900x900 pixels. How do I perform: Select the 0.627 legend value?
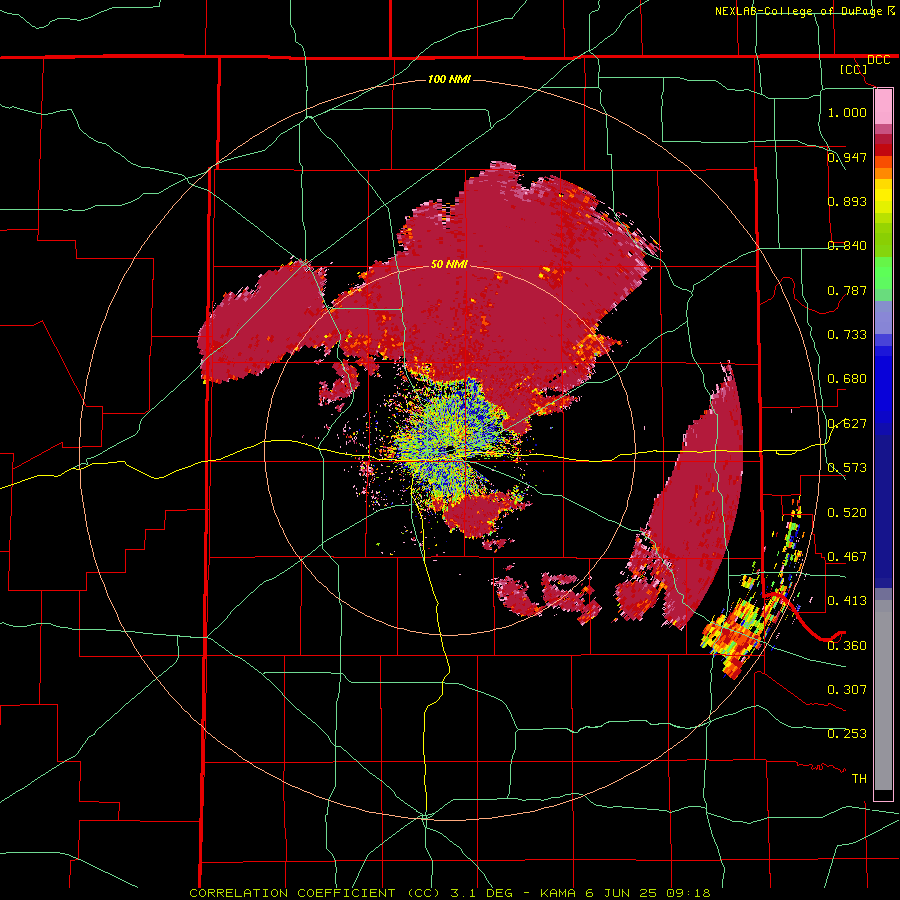pyautogui.click(x=847, y=423)
